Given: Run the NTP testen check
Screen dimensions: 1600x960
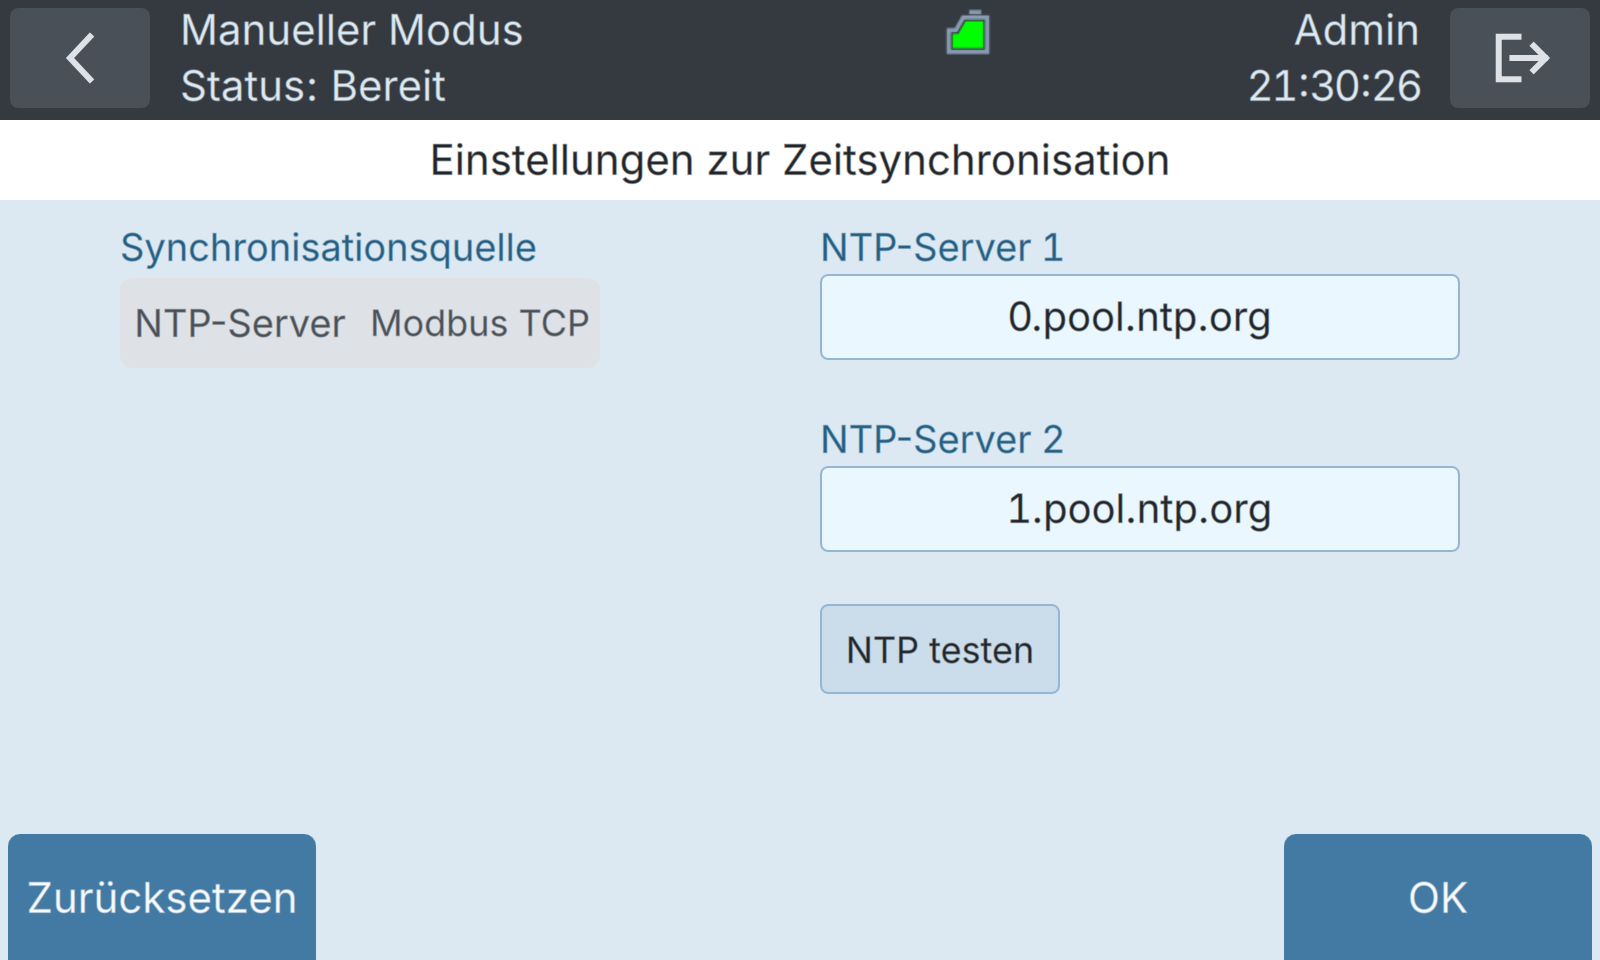Looking at the screenshot, I should 940,649.
